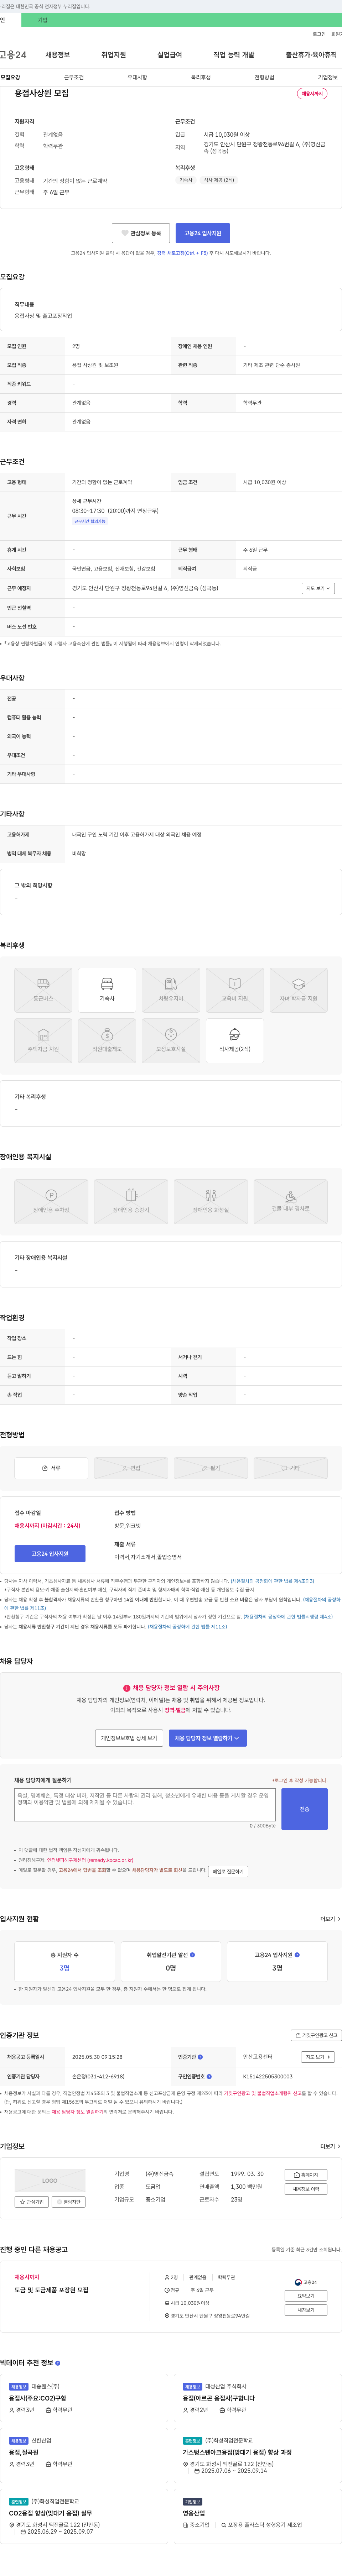Click the 채용정보 더보기 button
The width and height of the screenshot is (342, 2576).
click(306, 2189)
